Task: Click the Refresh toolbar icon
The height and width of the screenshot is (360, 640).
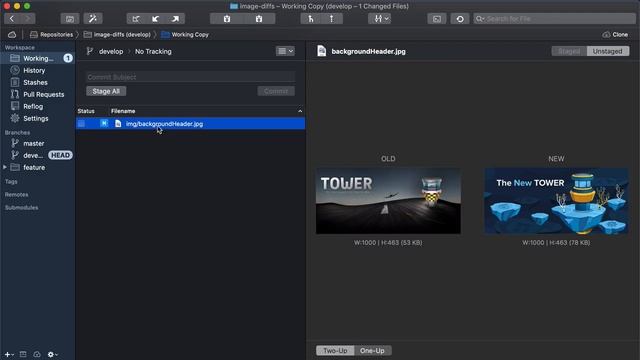Action: click(x=460, y=19)
